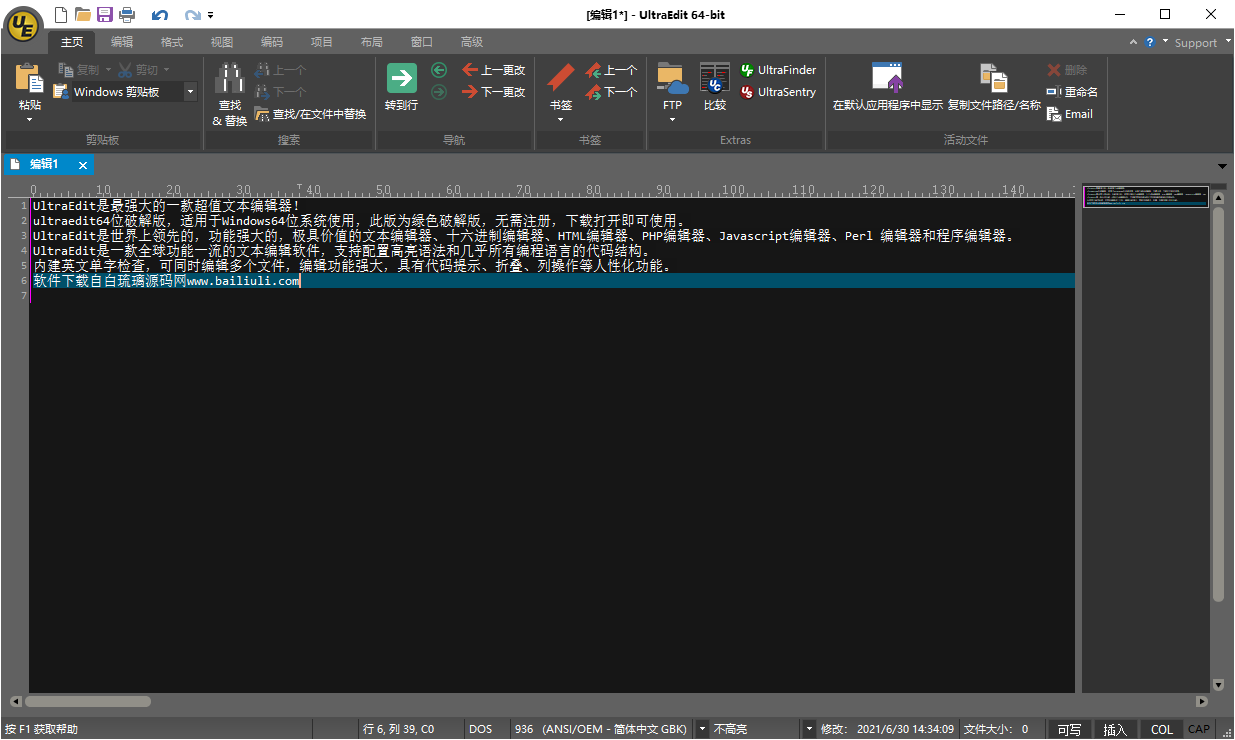Copy file path/name 复制文件路径/名称

pos(994,87)
